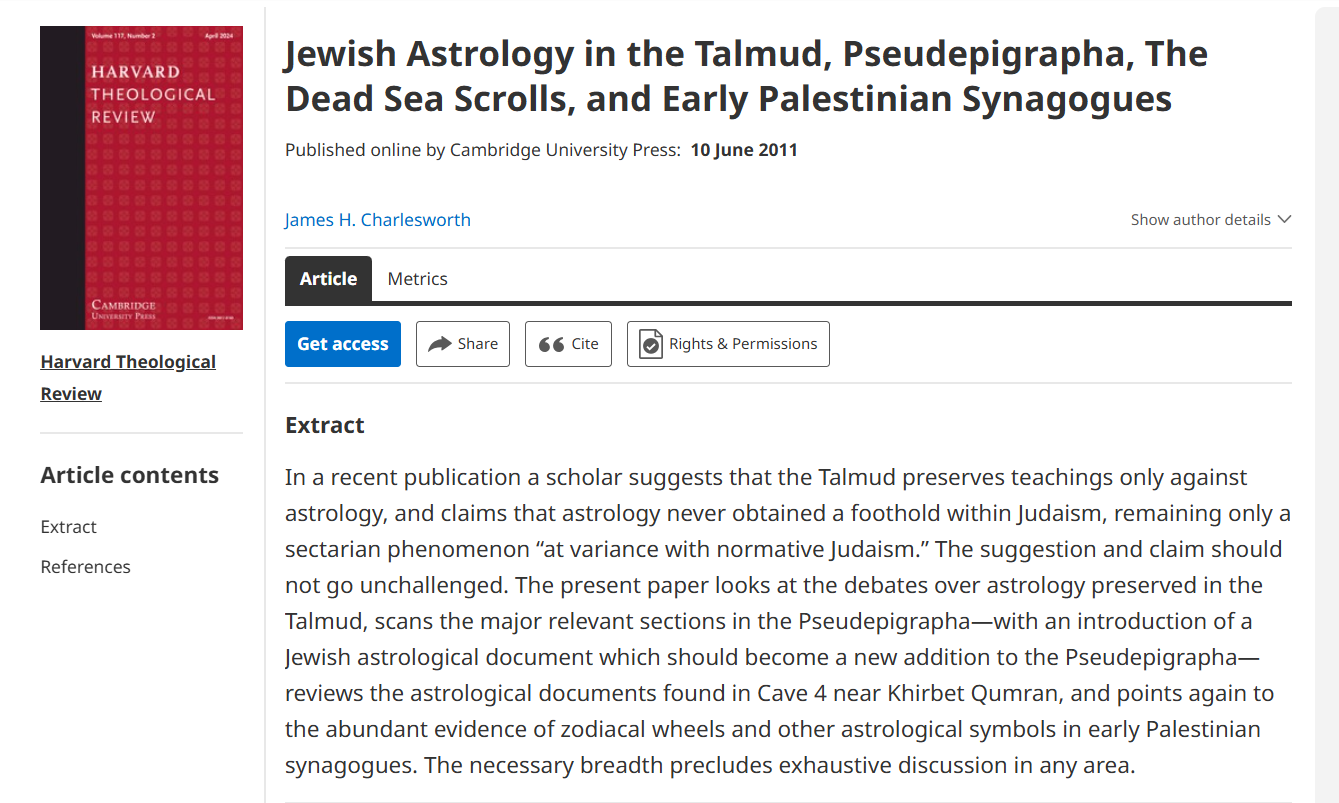Jump to References in Article contents
Screen dimensions: 1339x803
tap(85, 567)
